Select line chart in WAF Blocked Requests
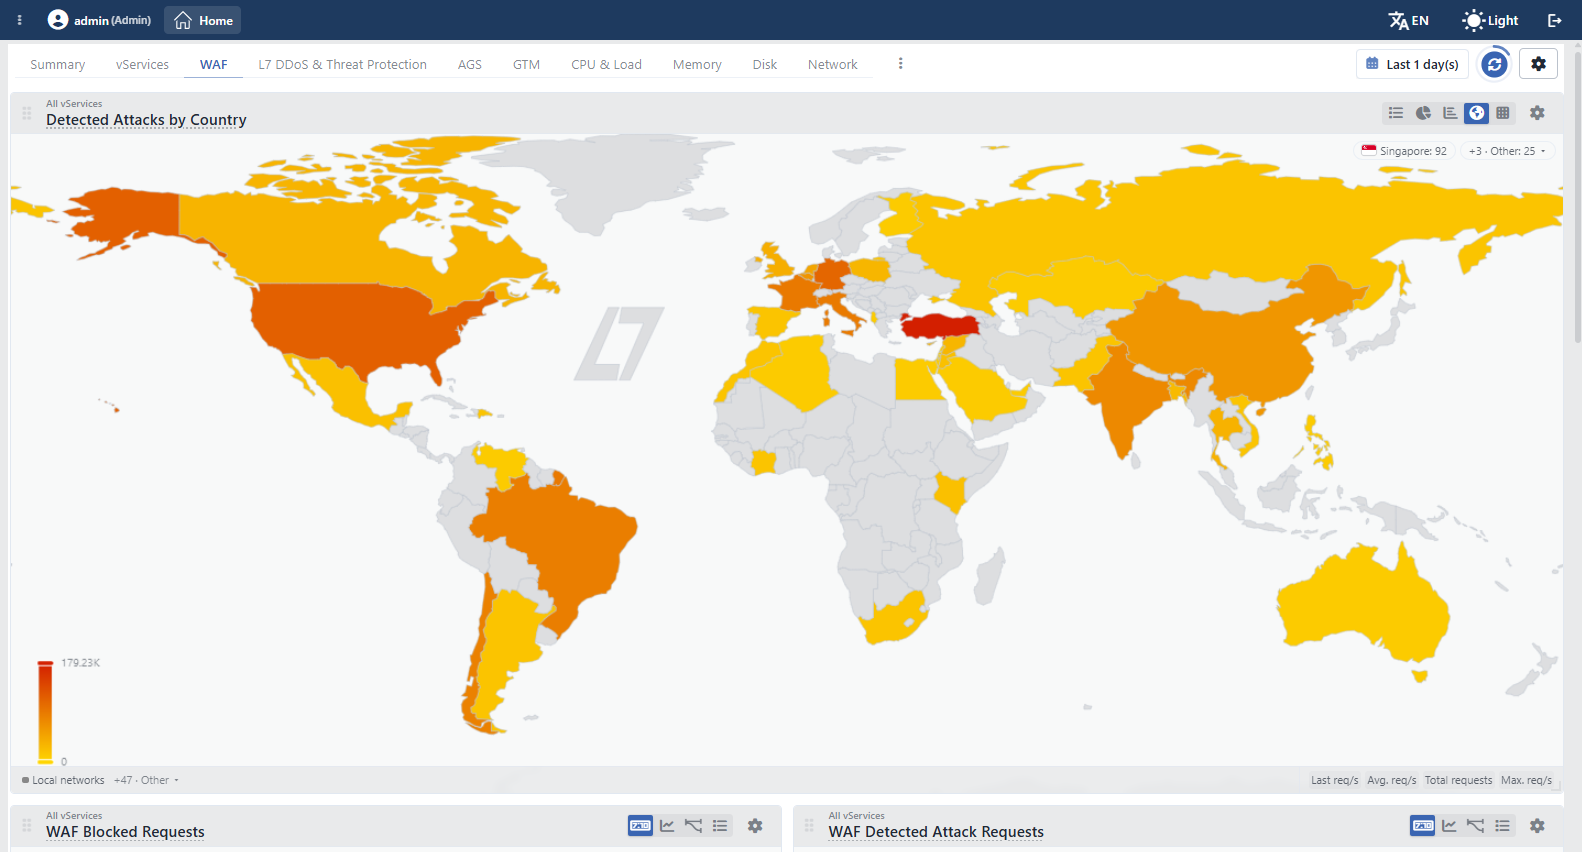The image size is (1582, 852). pyautogui.click(x=667, y=825)
